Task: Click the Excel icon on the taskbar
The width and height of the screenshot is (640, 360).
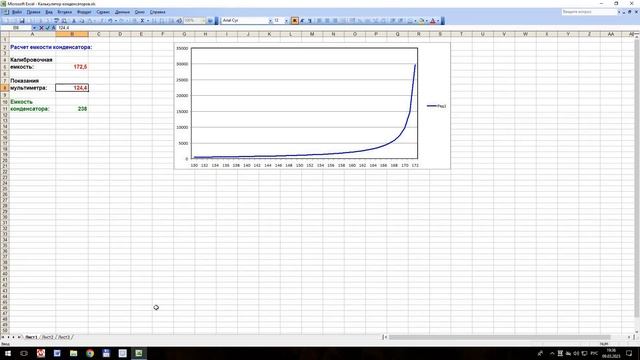Action: (139, 353)
